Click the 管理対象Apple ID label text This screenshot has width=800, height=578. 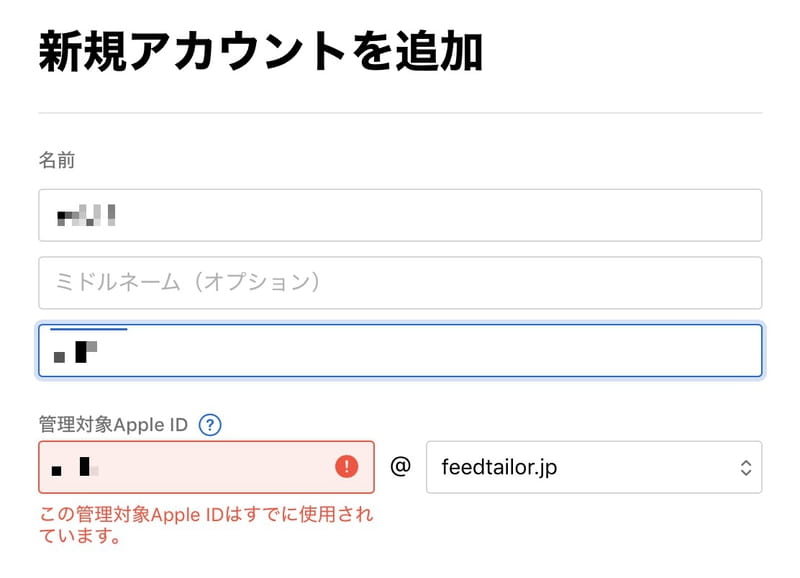113,424
